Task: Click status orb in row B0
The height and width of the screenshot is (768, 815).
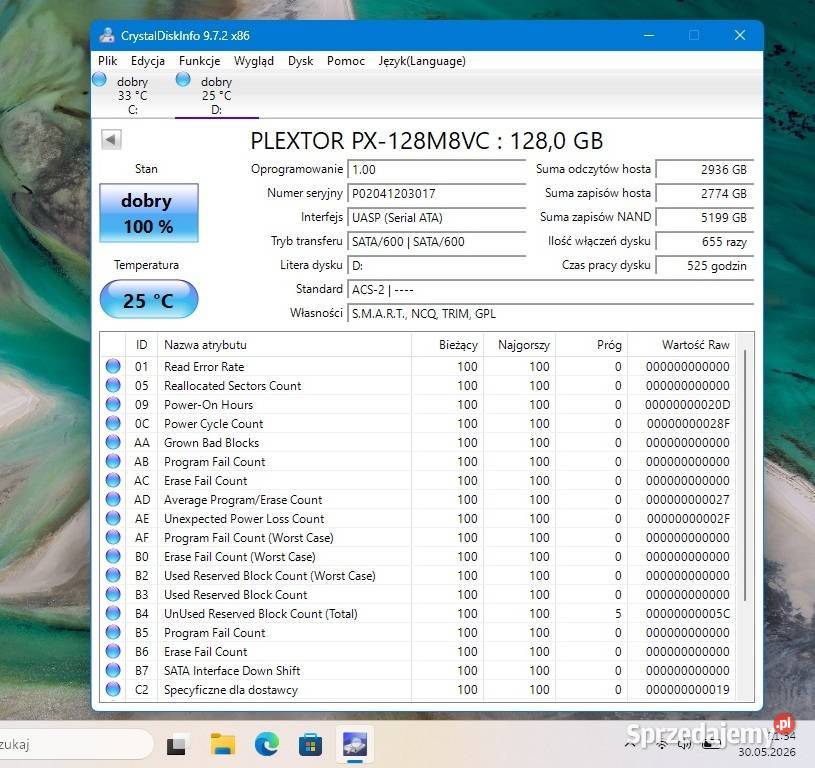Action: click(113, 556)
